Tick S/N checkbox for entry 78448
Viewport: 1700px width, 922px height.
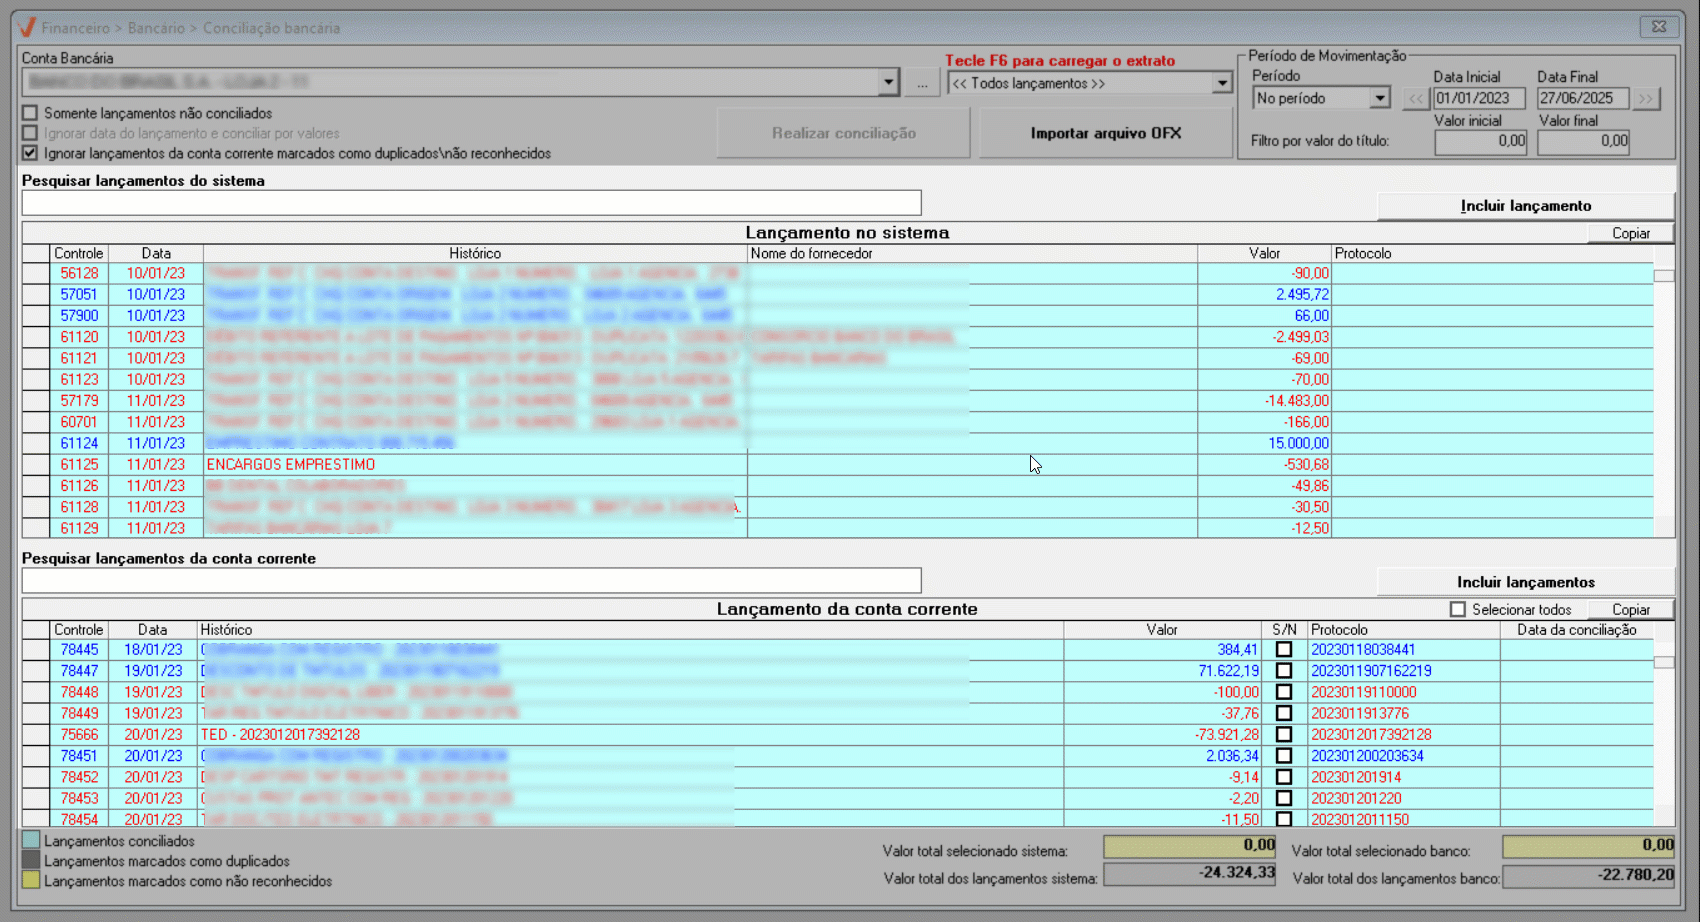click(1284, 692)
